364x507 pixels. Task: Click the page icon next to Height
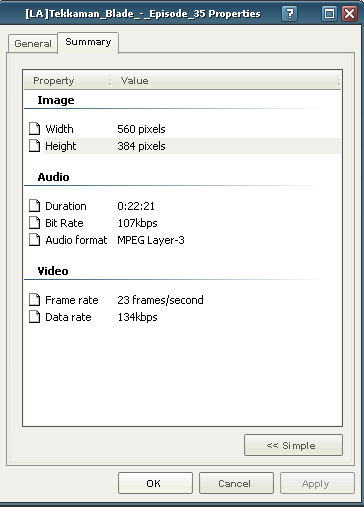[x=34, y=146]
